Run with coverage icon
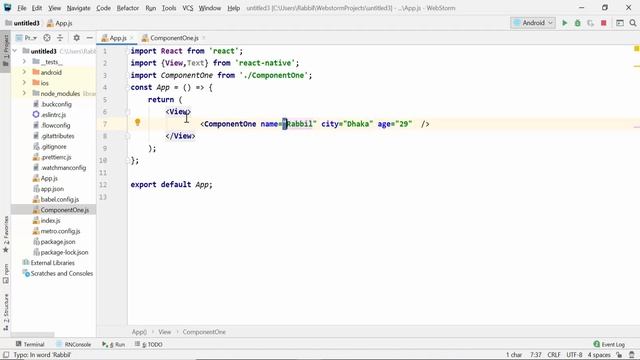Screen dimensions: 640x360 [x=591, y=23]
